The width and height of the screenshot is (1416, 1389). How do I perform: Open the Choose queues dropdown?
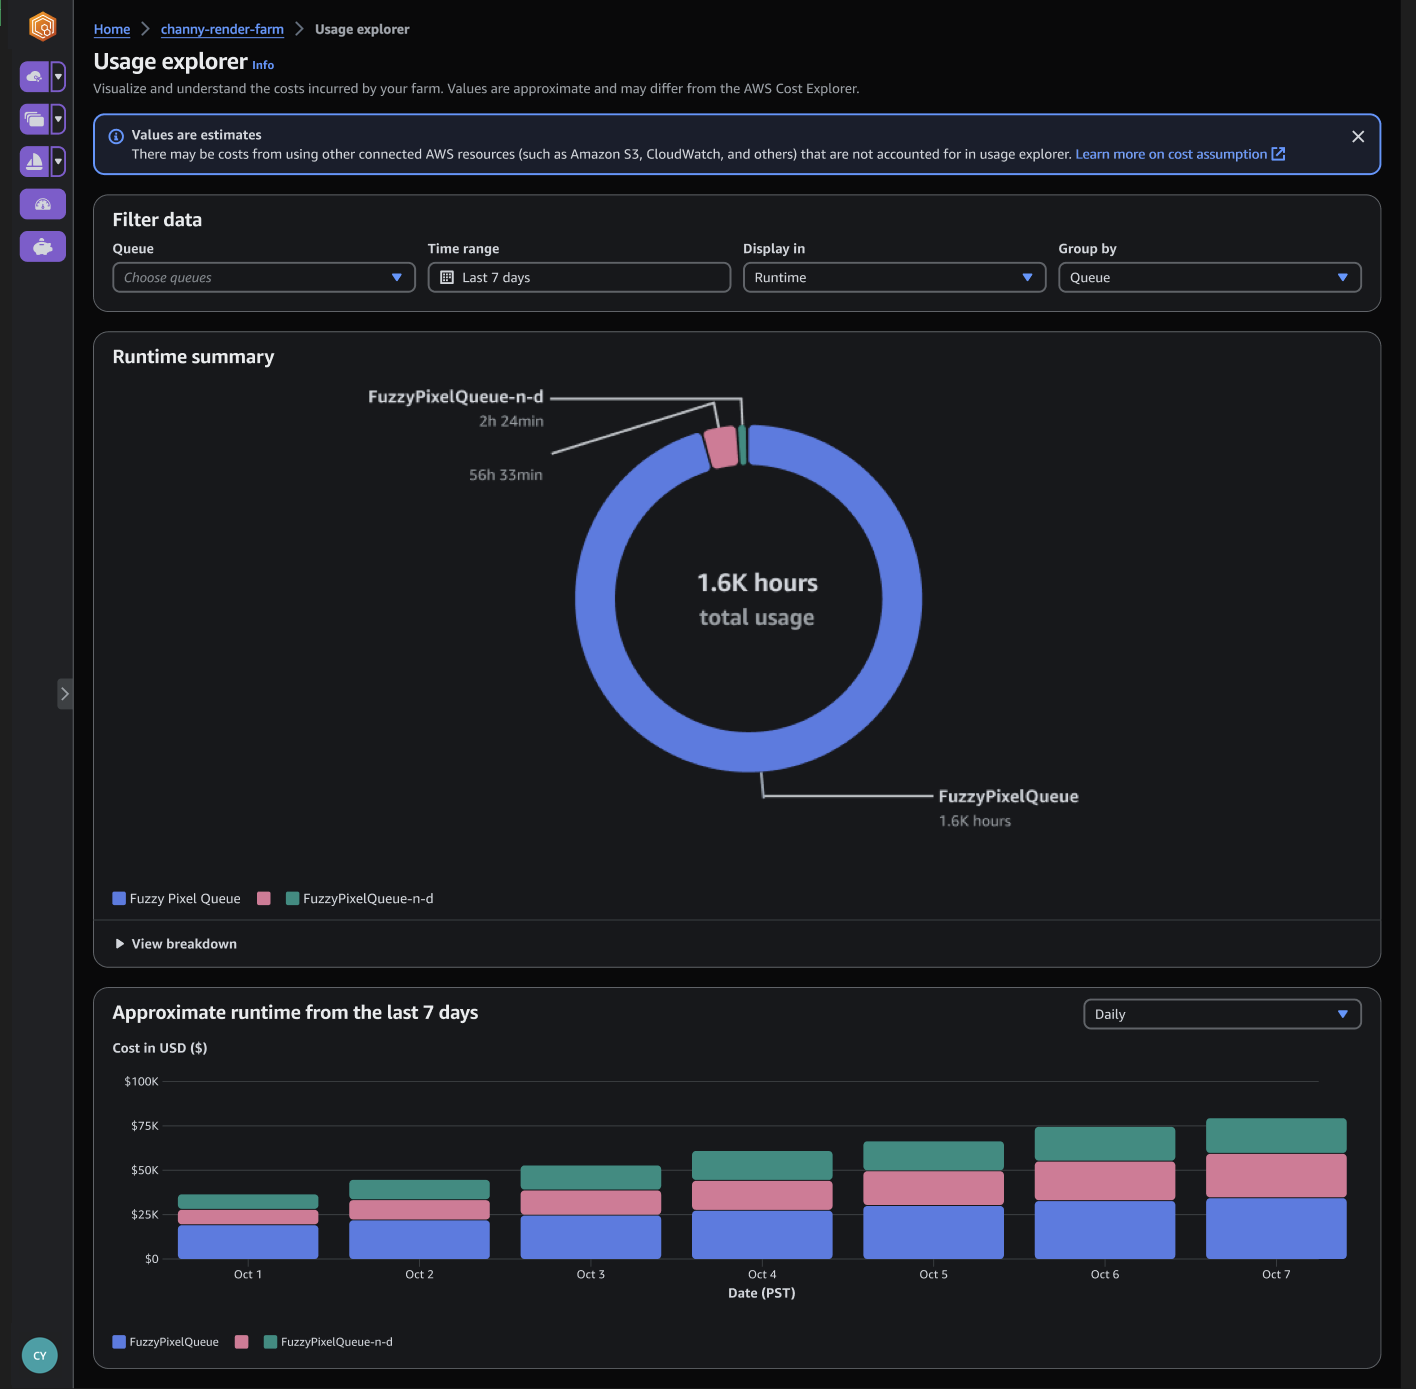264,277
